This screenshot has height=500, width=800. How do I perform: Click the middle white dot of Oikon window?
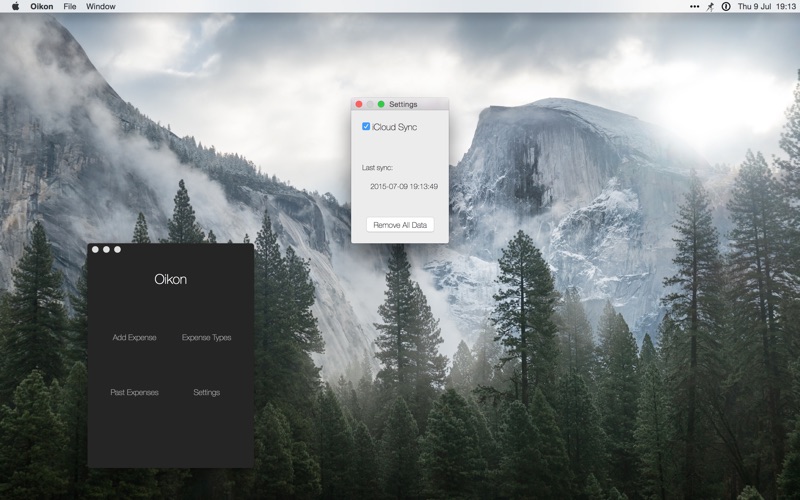pos(106,249)
